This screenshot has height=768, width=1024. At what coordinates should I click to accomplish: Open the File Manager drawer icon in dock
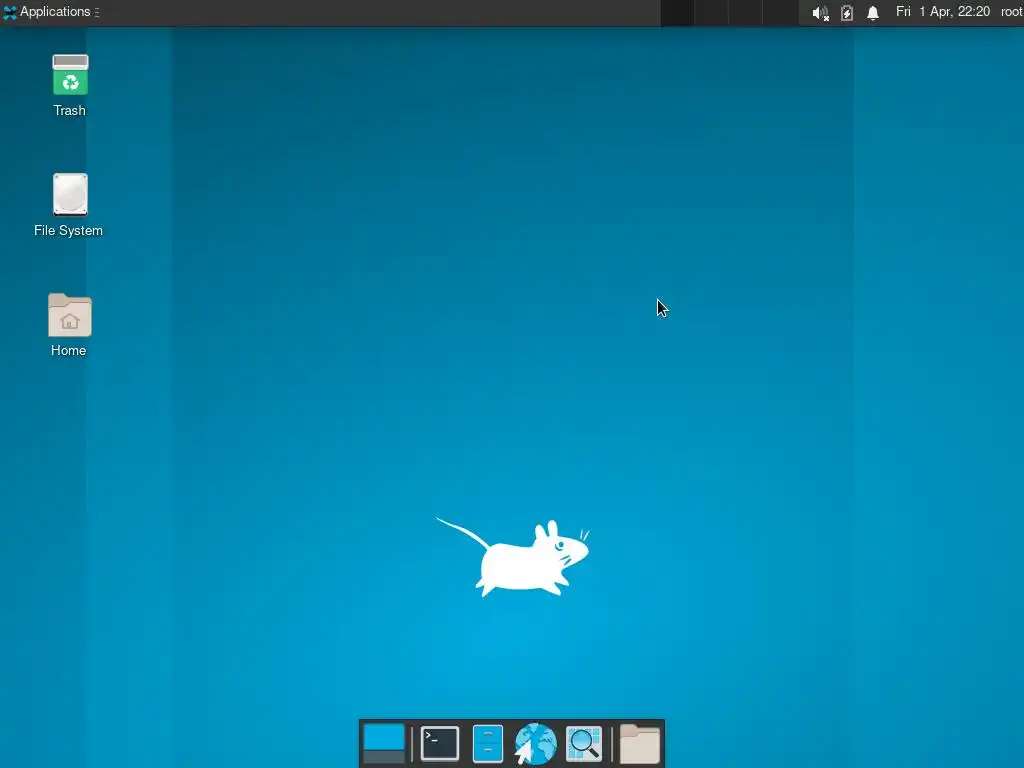pos(487,743)
